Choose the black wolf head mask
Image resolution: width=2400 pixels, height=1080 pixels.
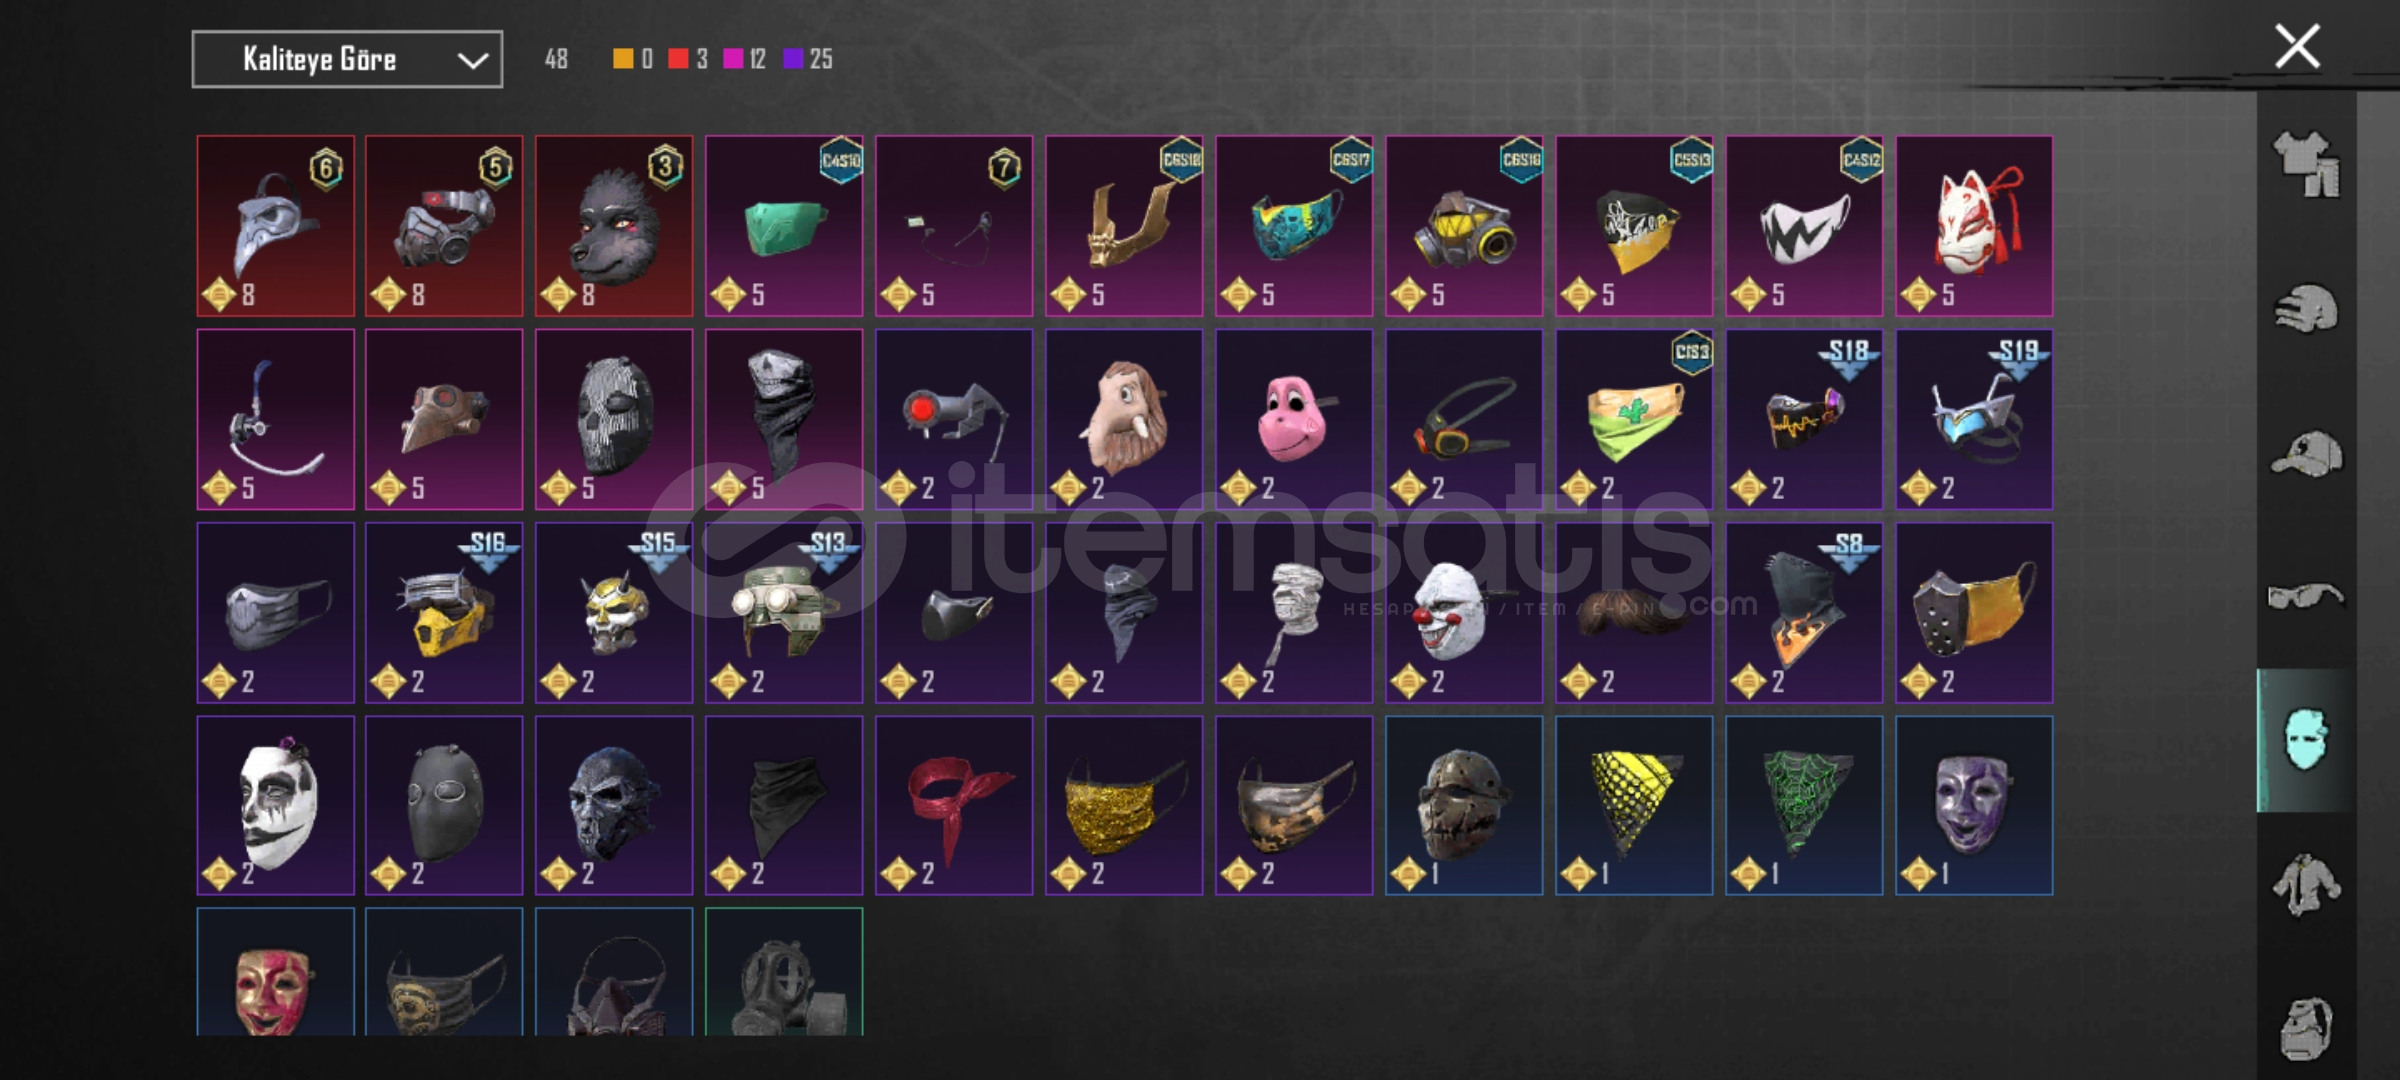(614, 226)
